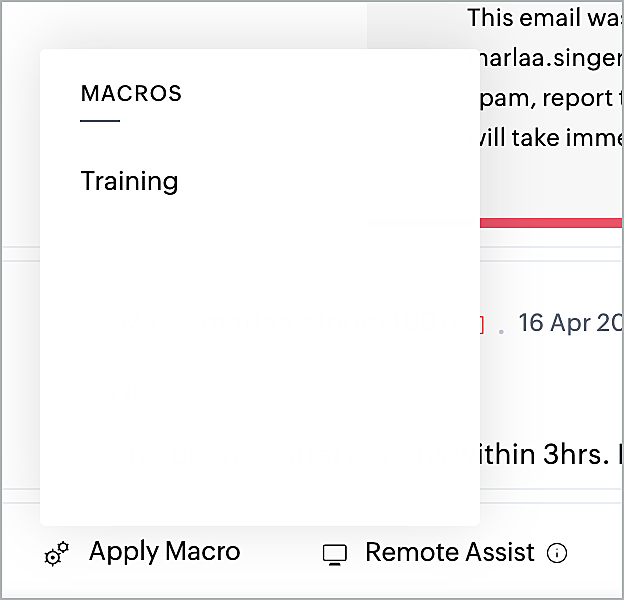Image resolution: width=624 pixels, height=600 pixels.
Task: Click the gears icon beside Apply Macro
Action: [x=57, y=554]
